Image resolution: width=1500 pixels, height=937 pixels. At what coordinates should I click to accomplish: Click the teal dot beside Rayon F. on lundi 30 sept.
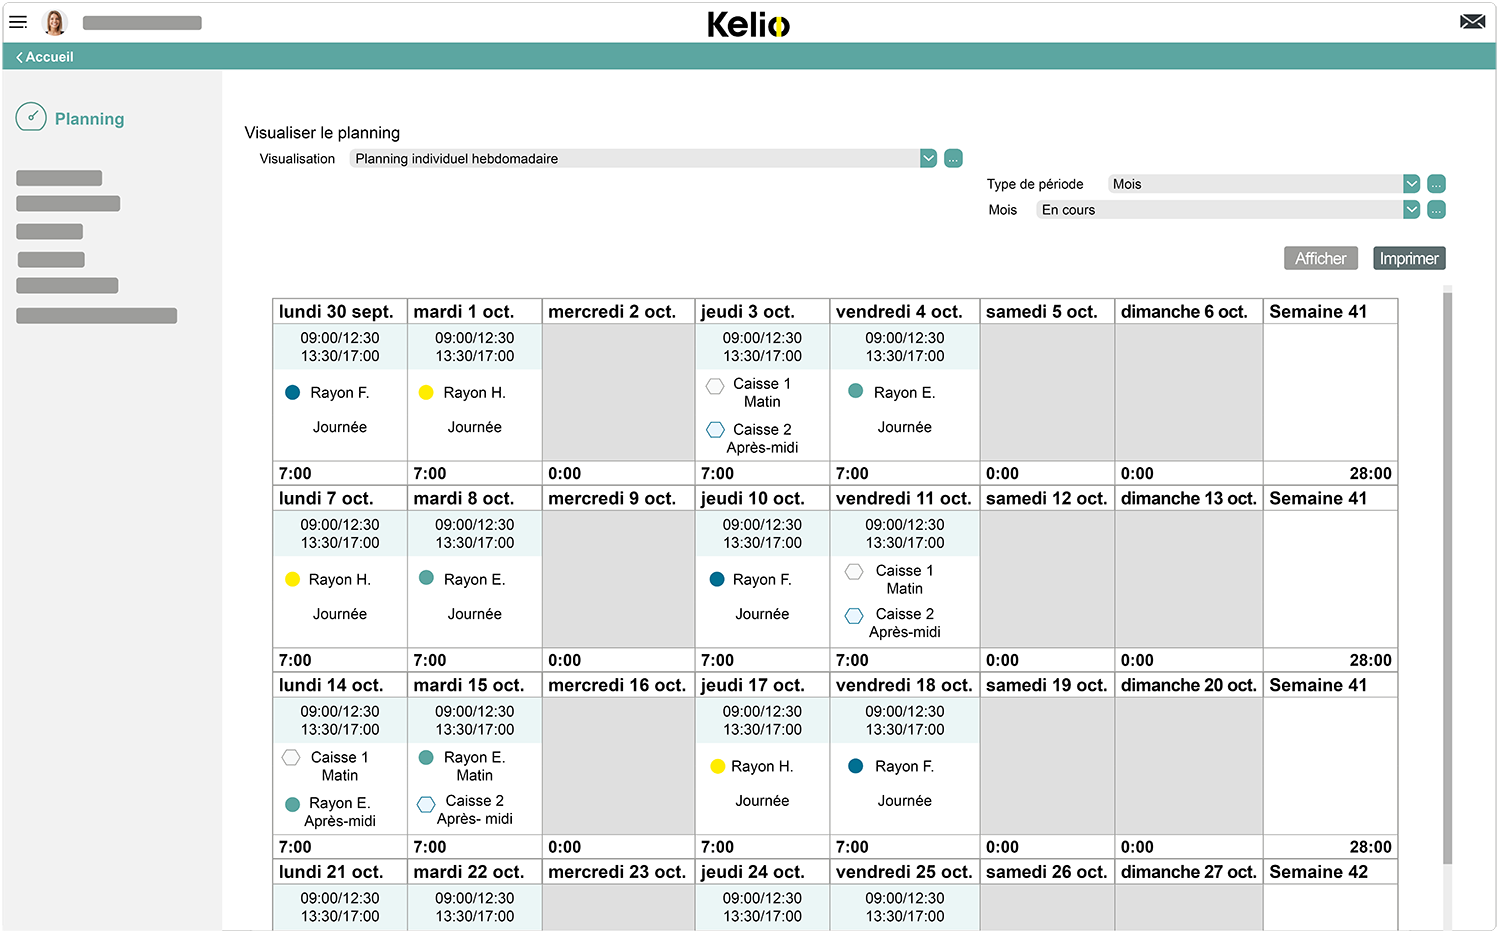click(x=292, y=392)
